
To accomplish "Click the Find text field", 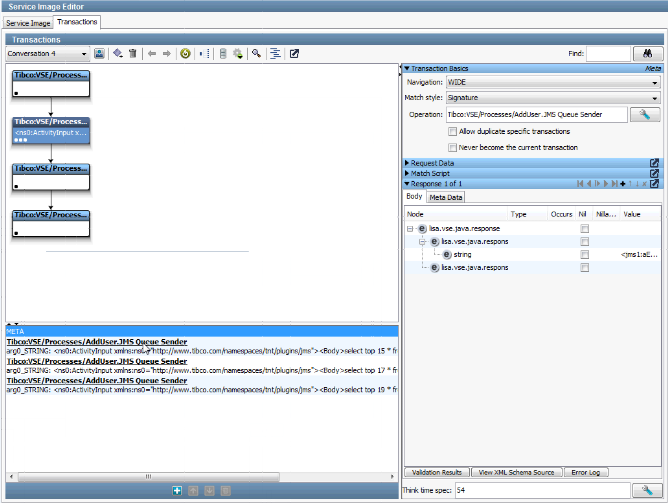I will pyautogui.click(x=608, y=53).
